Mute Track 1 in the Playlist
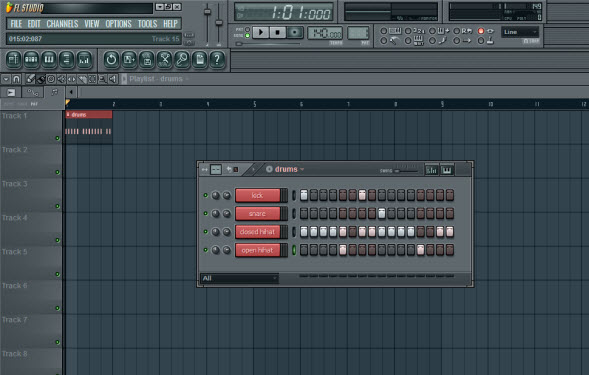This screenshot has width=589, height=375. coord(57,138)
